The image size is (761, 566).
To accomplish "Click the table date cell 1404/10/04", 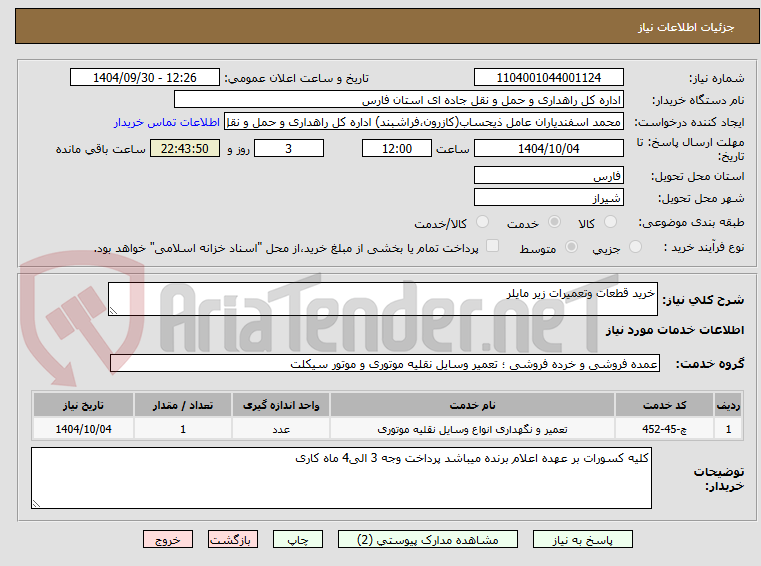I will pyautogui.click(x=83, y=429).
